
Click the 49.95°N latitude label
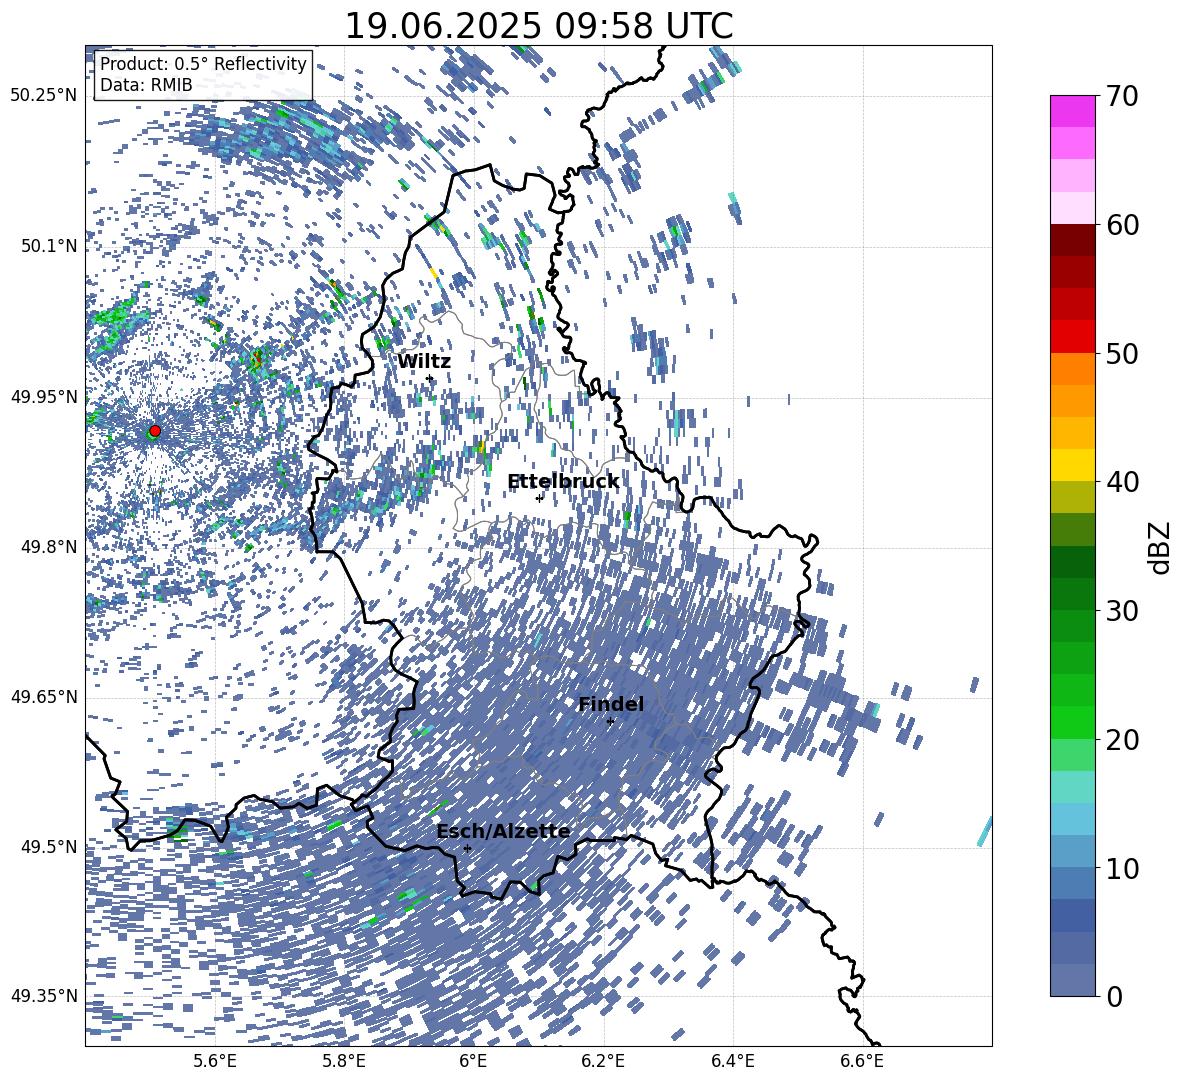tap(43, 396)
